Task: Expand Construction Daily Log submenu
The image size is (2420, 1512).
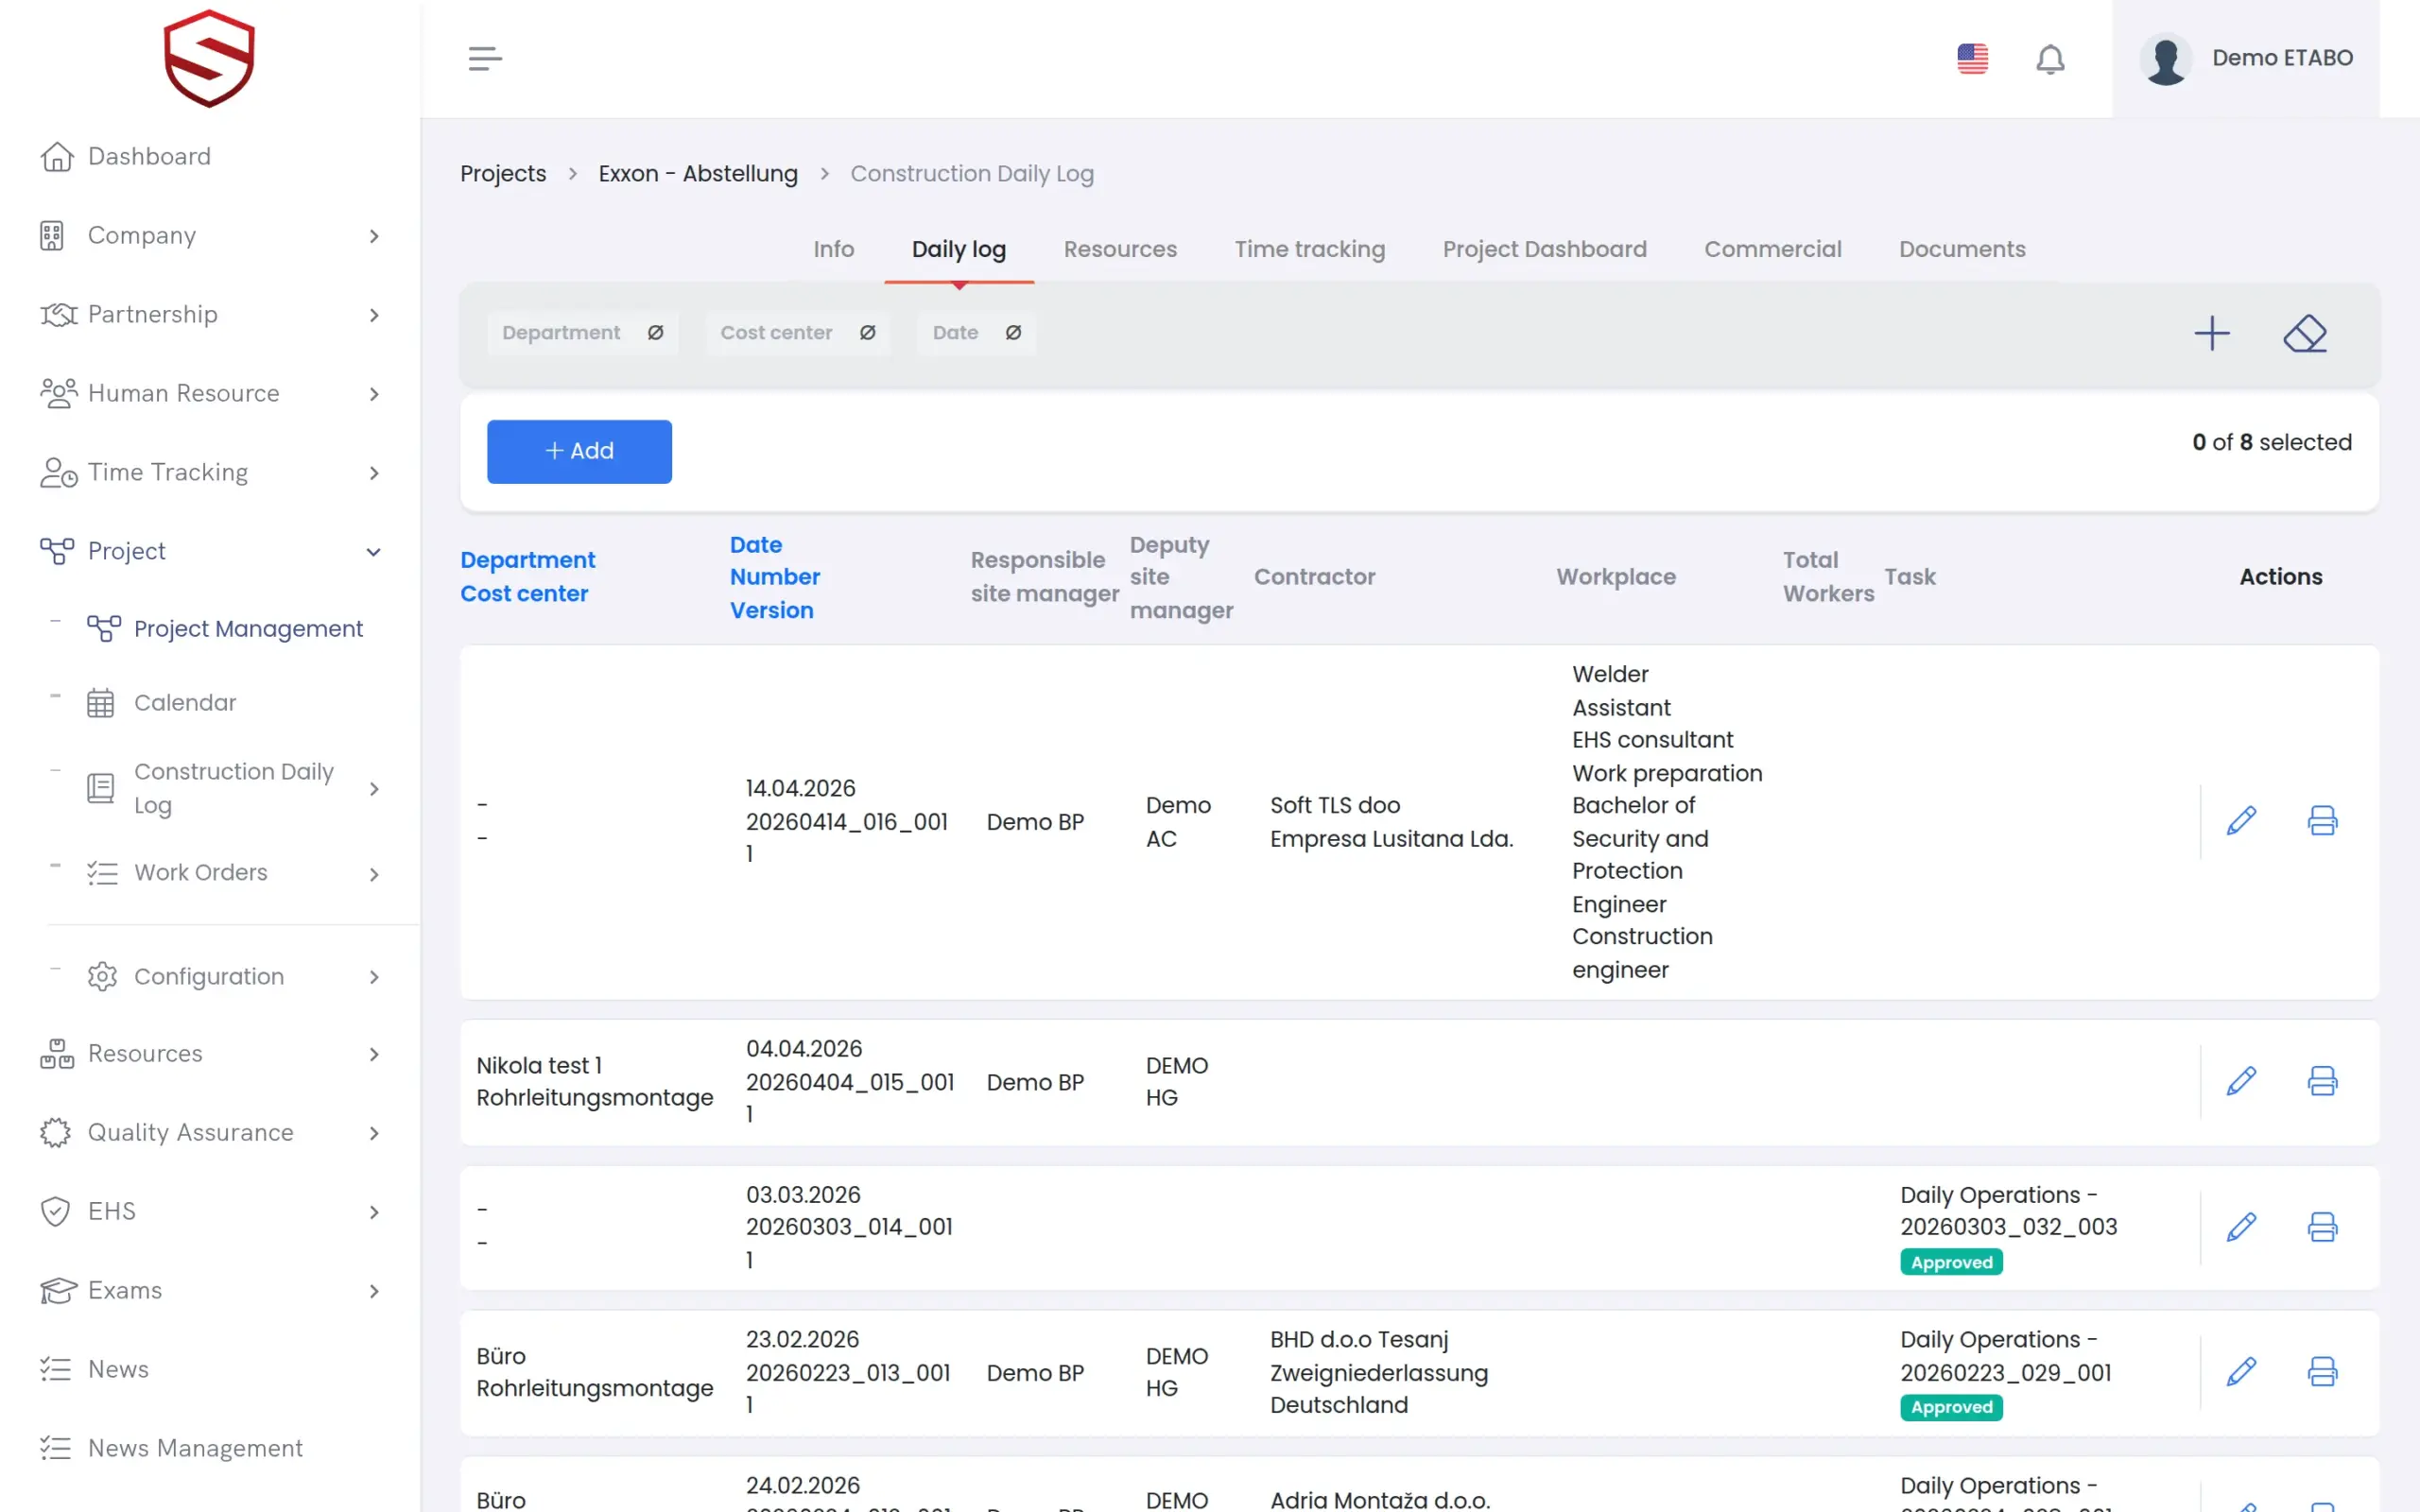Action: point(234,789)
